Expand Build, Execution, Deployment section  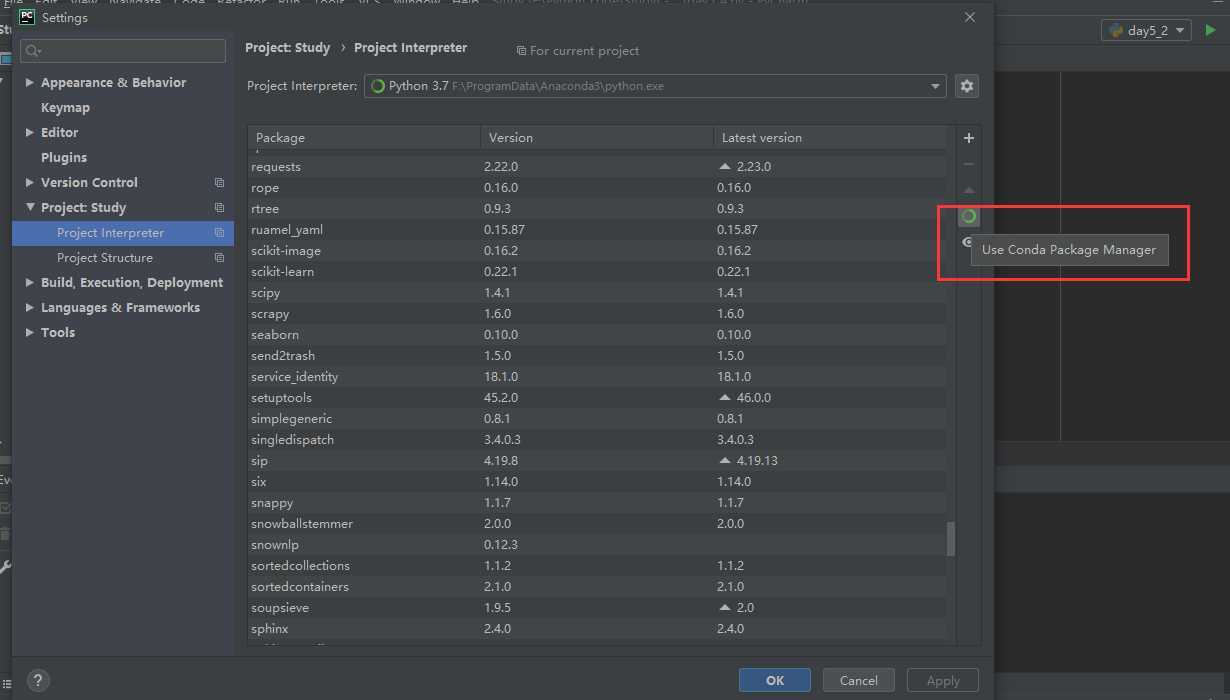pyautogui.click(x=30, y=283)
